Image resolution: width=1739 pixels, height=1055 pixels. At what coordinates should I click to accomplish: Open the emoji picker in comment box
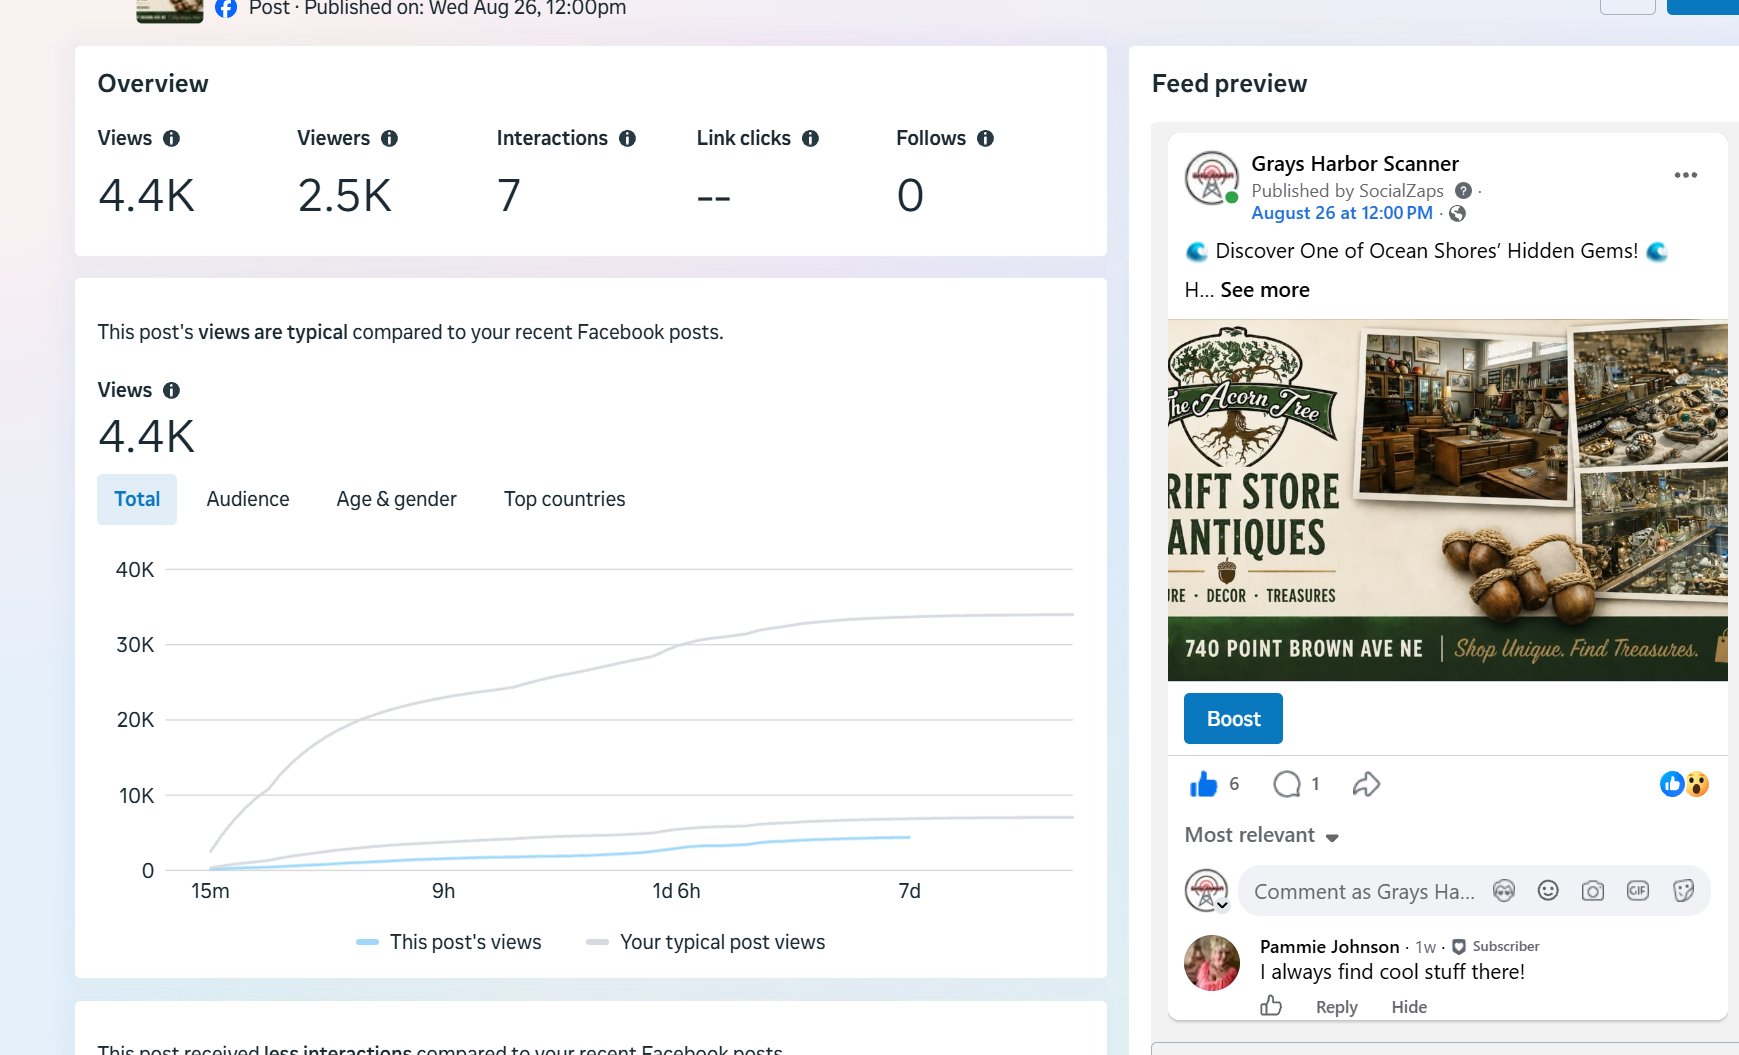pos(1548,891)
